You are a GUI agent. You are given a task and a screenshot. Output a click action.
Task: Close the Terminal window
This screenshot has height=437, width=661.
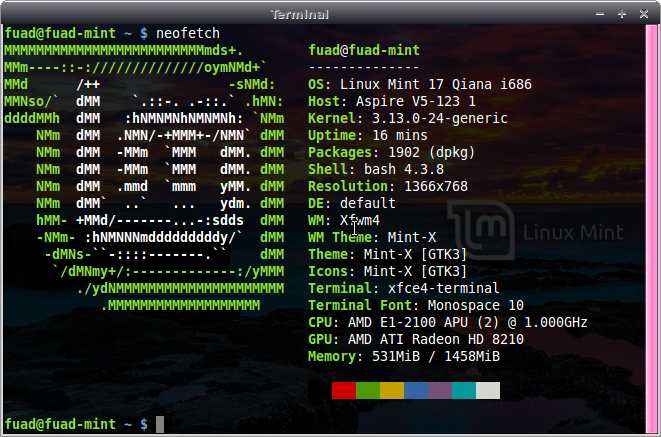click(x=644, y=14)
